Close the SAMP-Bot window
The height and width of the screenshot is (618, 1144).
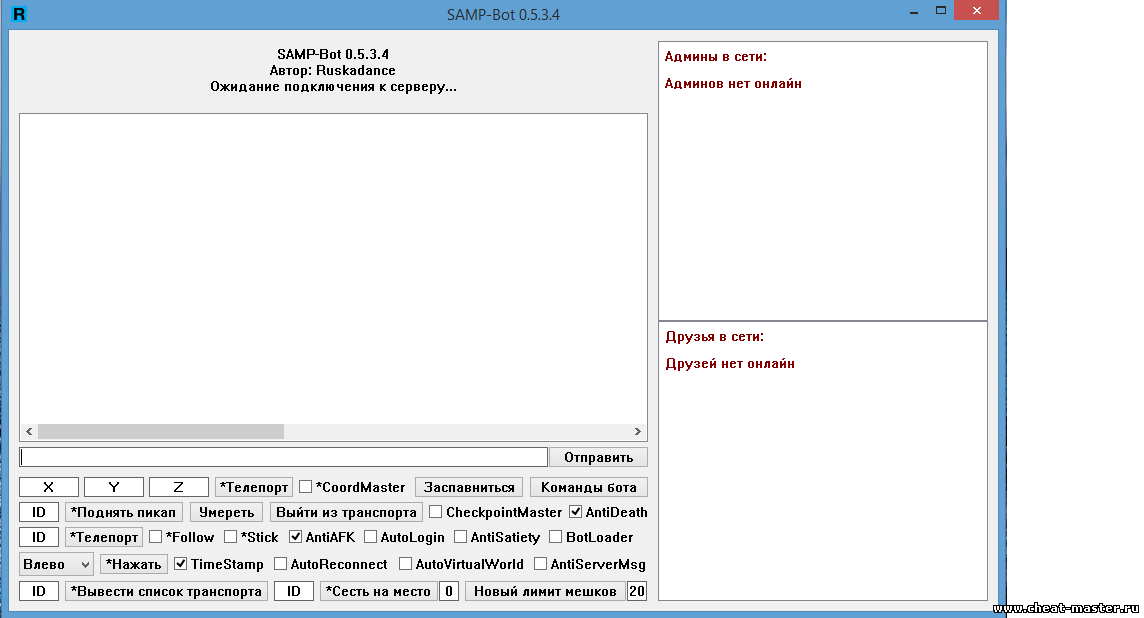[976, 10]
